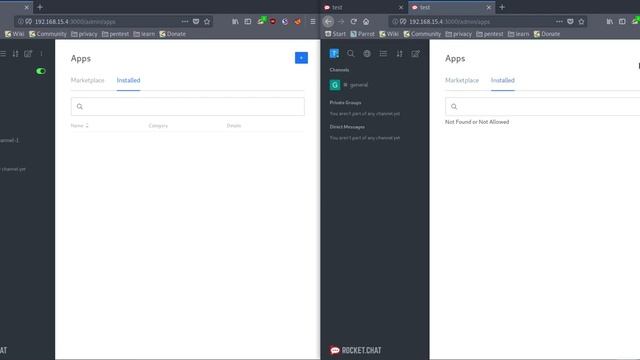The image size is (640, 360).
Task: Go forward in the right browser window
Action: (341, 21)
